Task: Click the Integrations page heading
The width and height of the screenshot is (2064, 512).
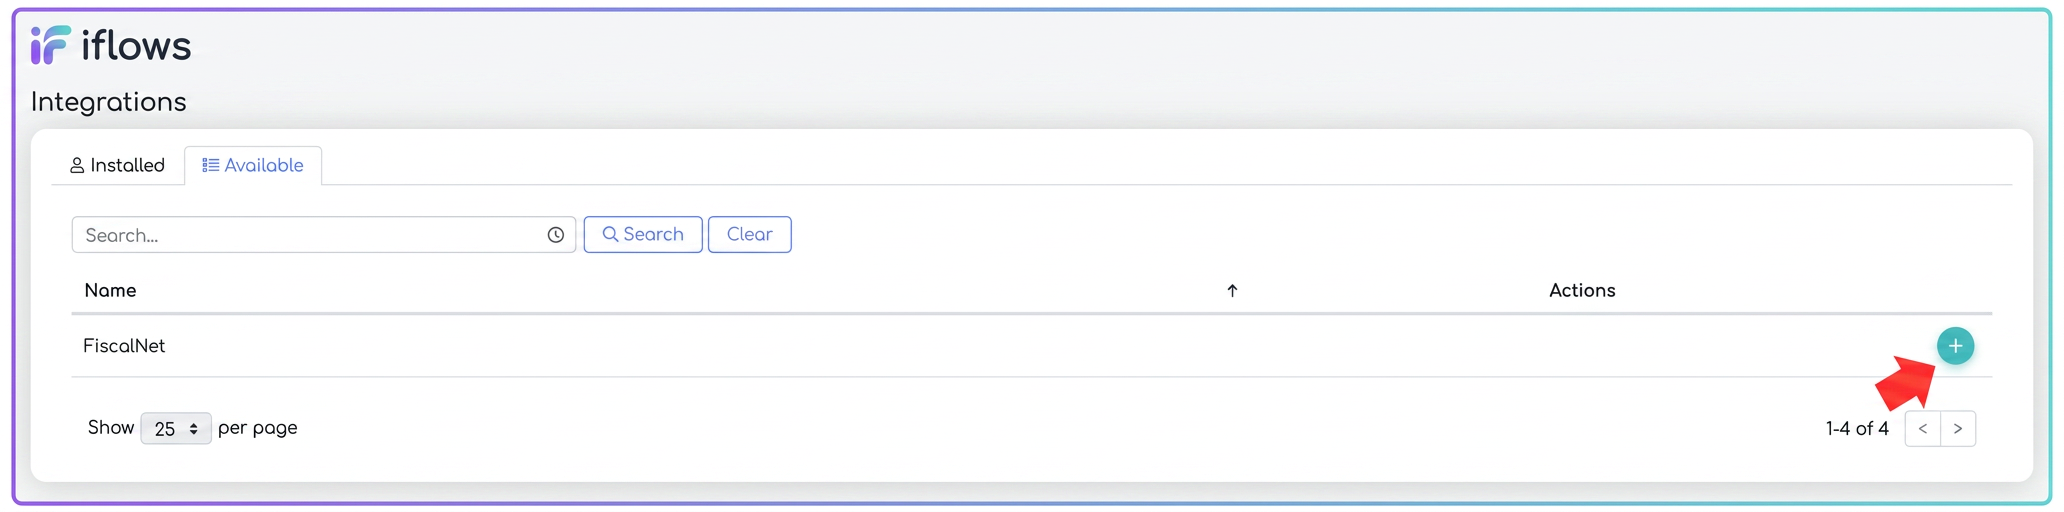Action: pyautogui.click(x=108, y=102)
